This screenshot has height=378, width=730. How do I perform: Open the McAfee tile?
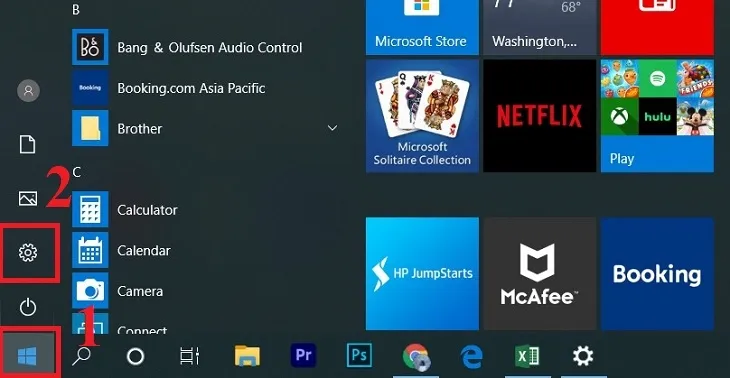pos(540,274)
